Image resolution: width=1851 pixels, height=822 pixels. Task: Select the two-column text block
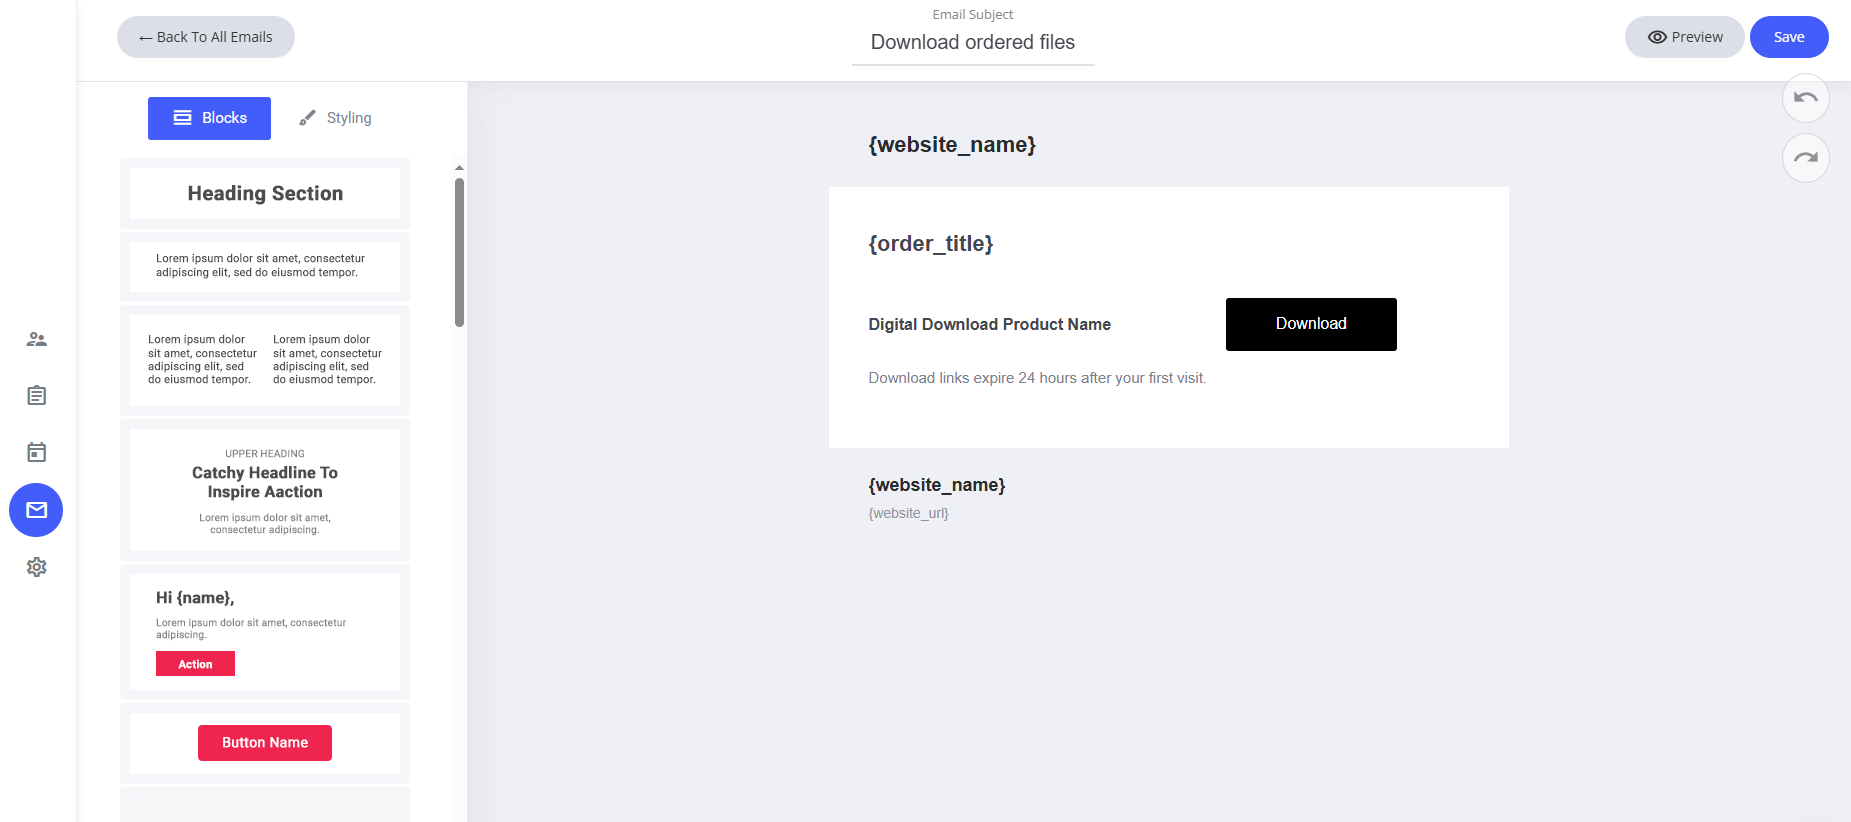[x=265, y=360]
